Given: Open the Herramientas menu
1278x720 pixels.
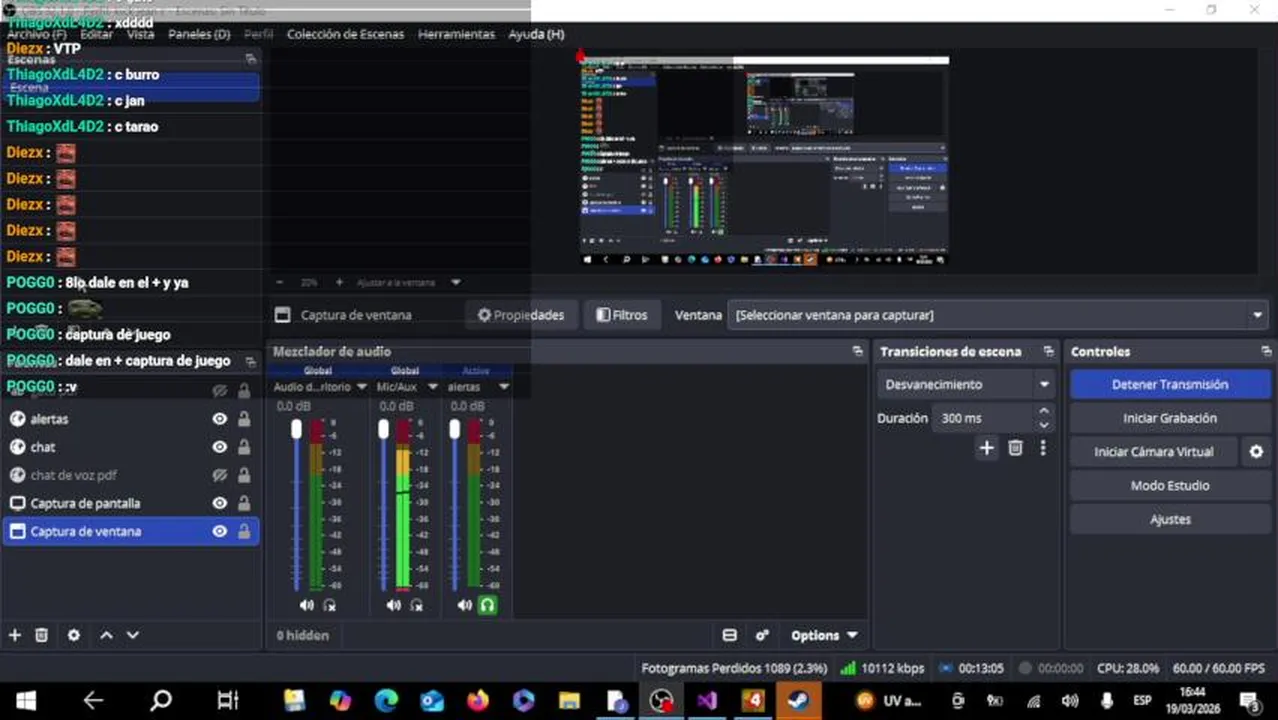Looking at the screenshot, I should point(456,34).
